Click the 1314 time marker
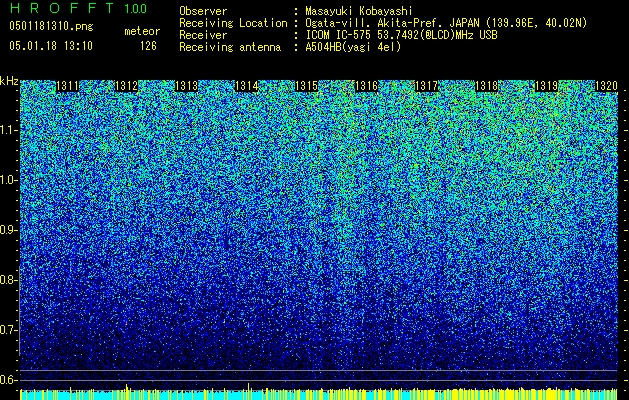This screenshot has width=629, height=400. 246,86
